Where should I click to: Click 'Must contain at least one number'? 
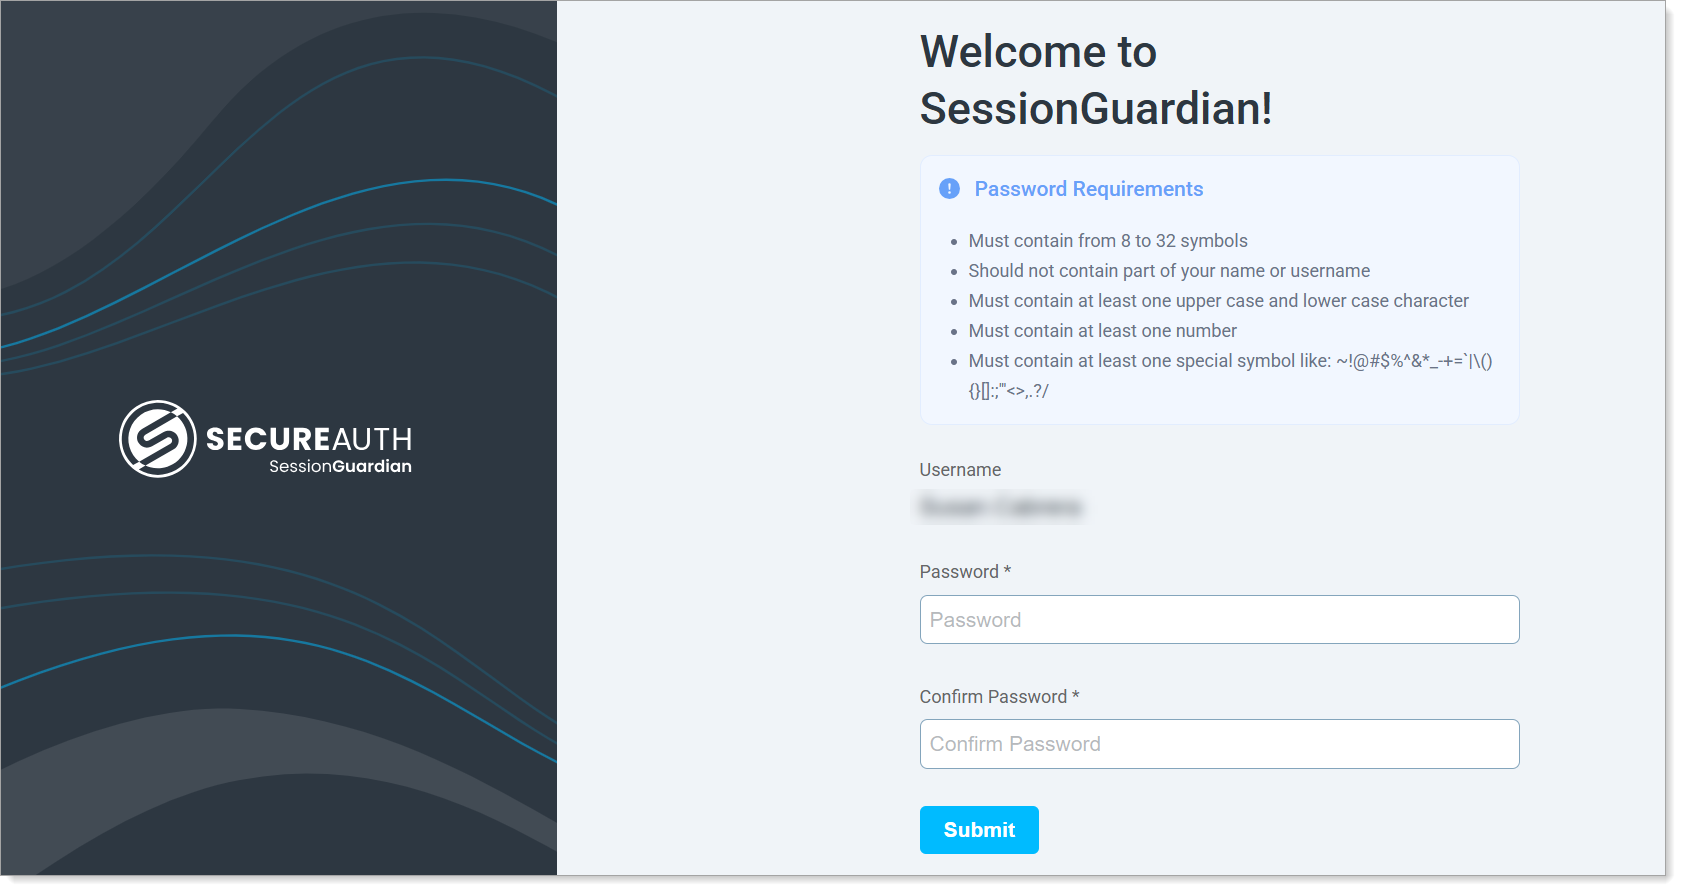[x=1102, y=331]
